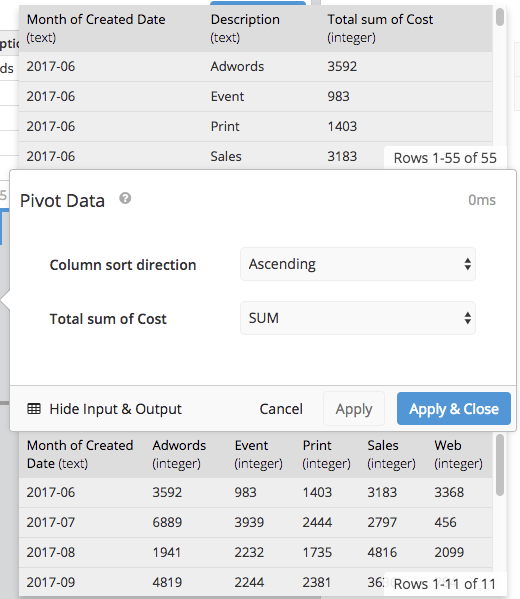Click the Event row in the input table

[255, 96]
